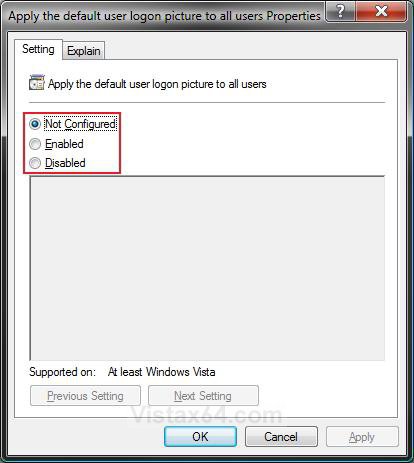This screenshot has height=463, width=414.
Task: Select the Disabled radio option
Action: [x=35, y=163]
